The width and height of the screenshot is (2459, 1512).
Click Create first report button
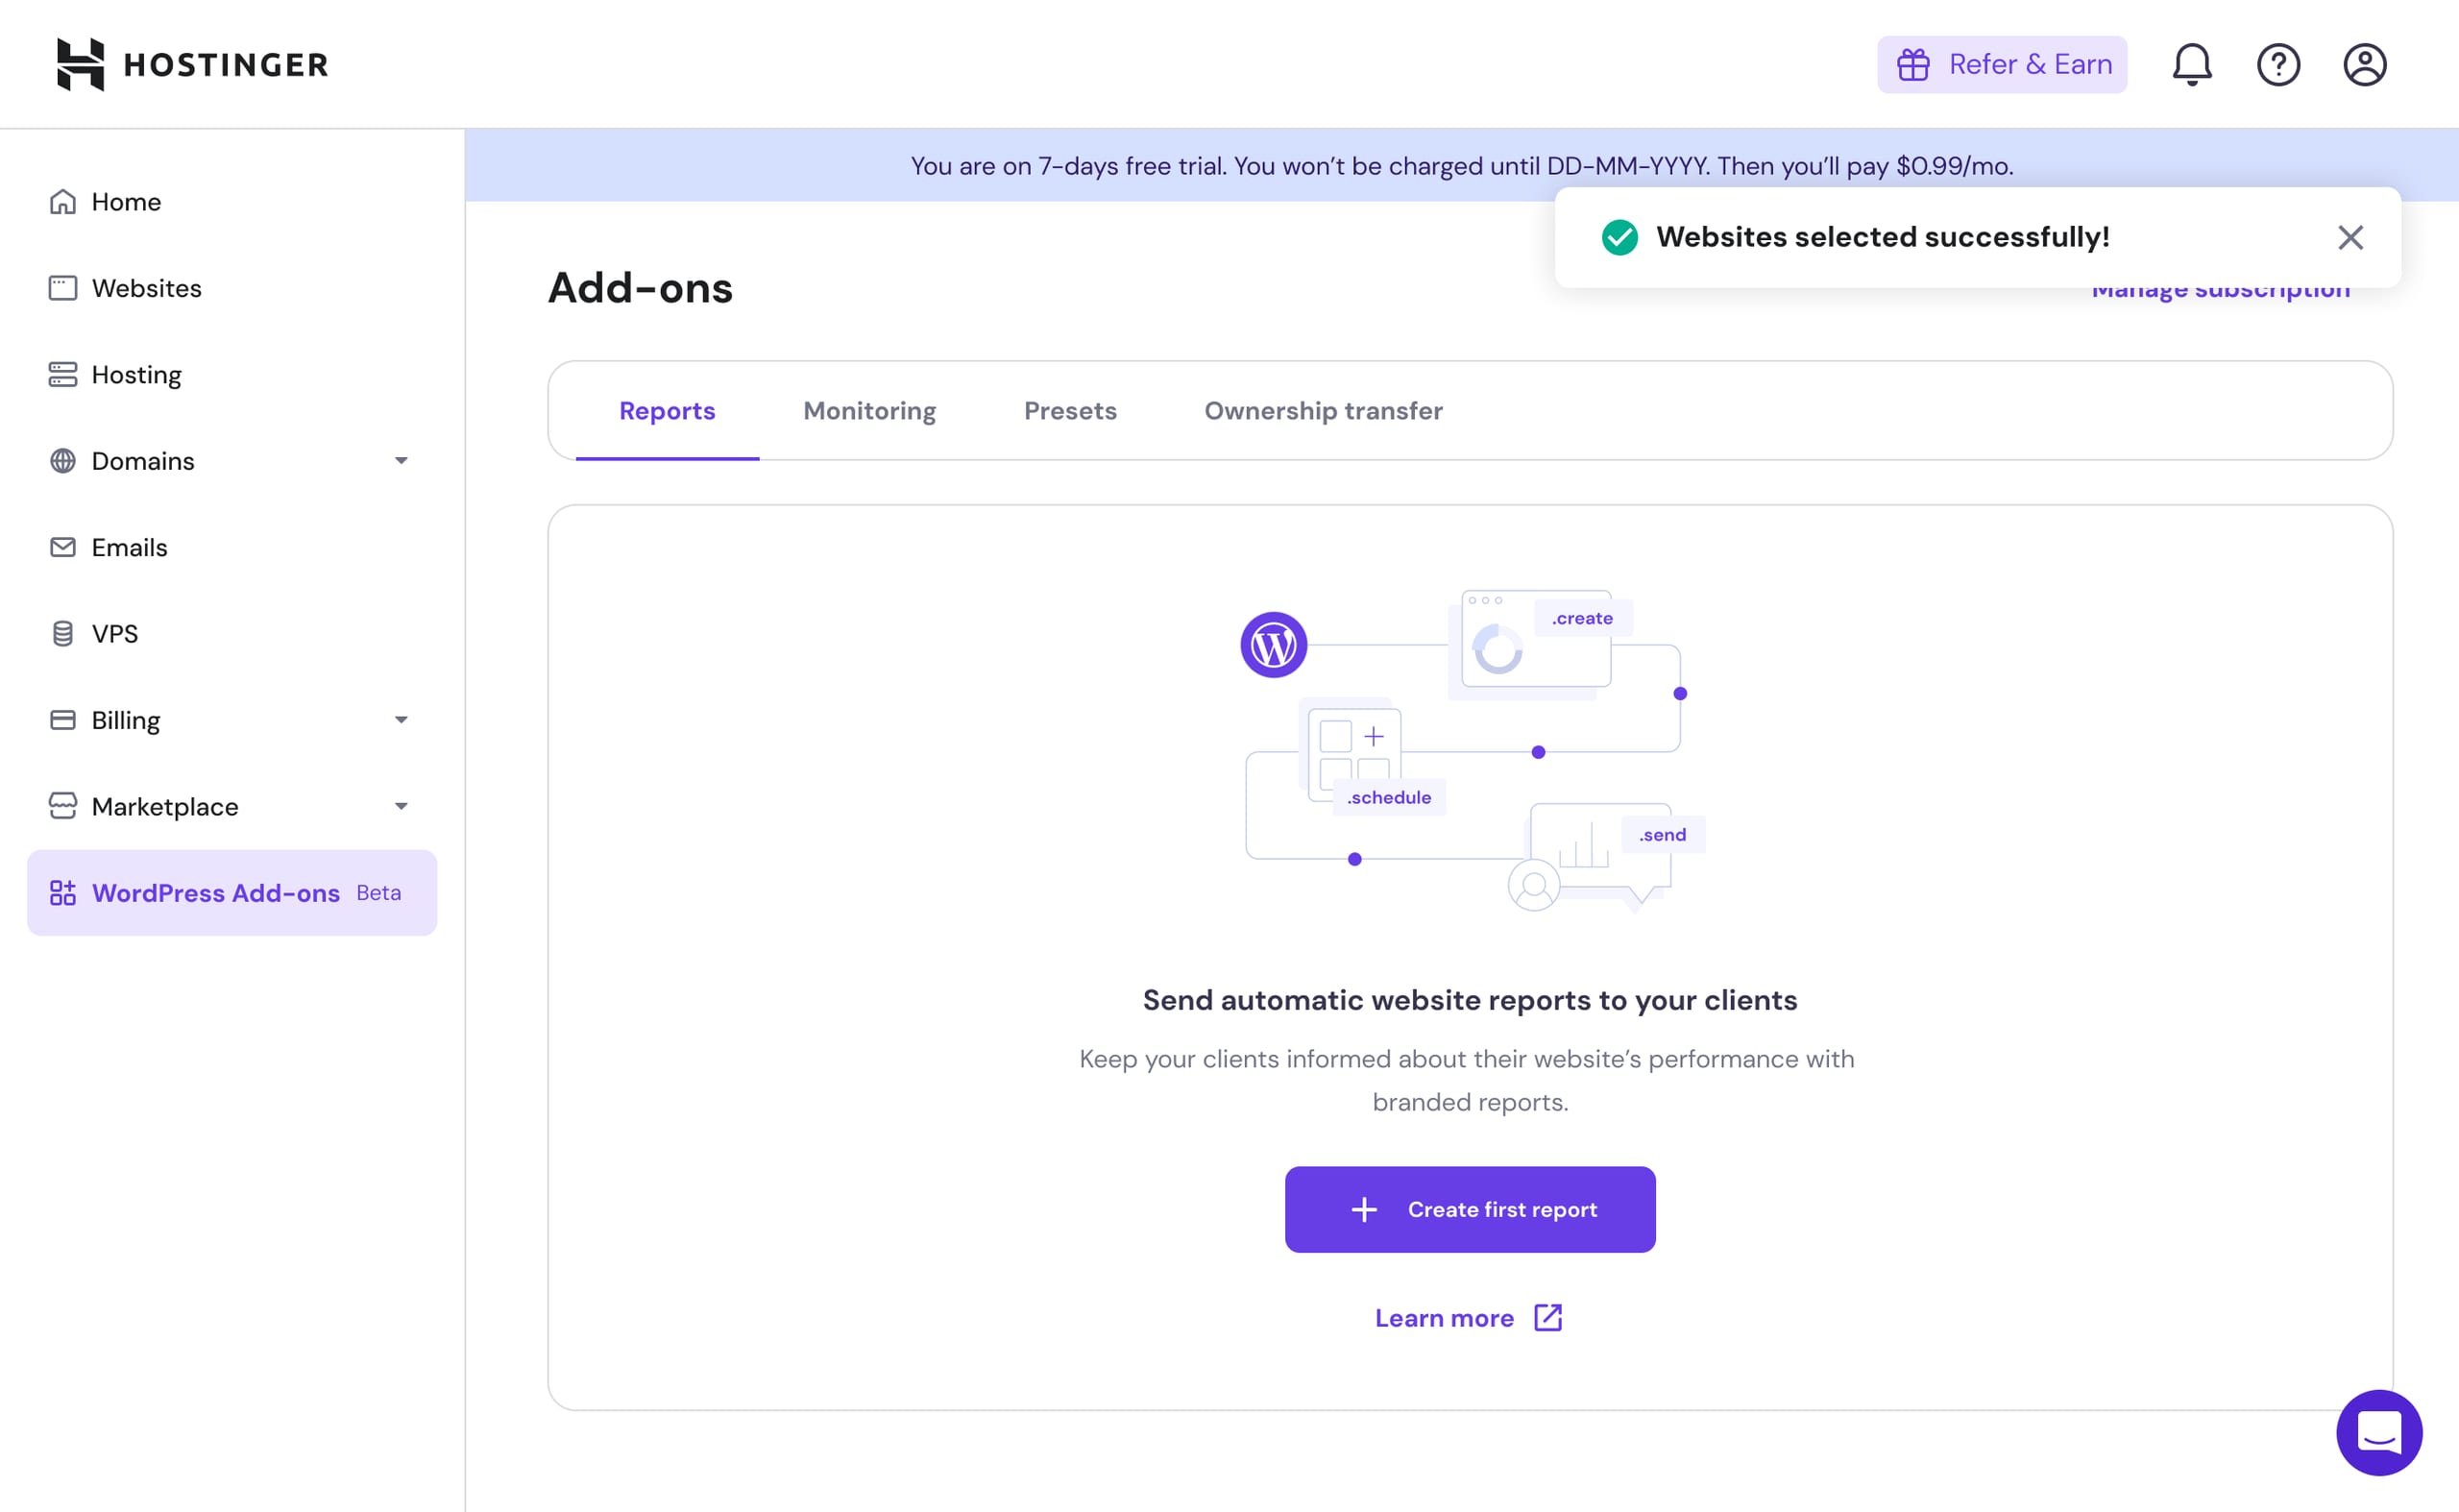1469,1209
